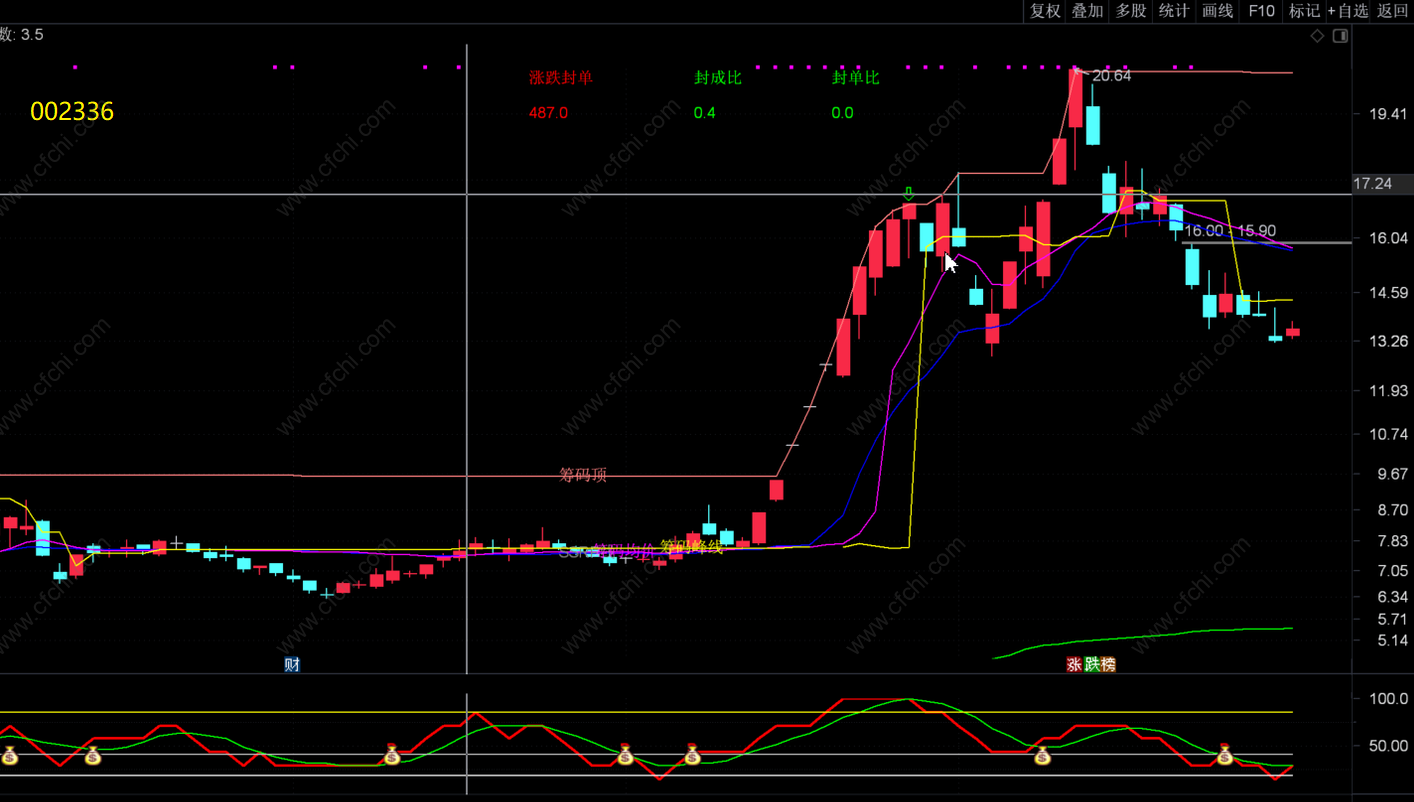
Task: Click the 13.26 price axis label
Action: tap(1389, 341)
